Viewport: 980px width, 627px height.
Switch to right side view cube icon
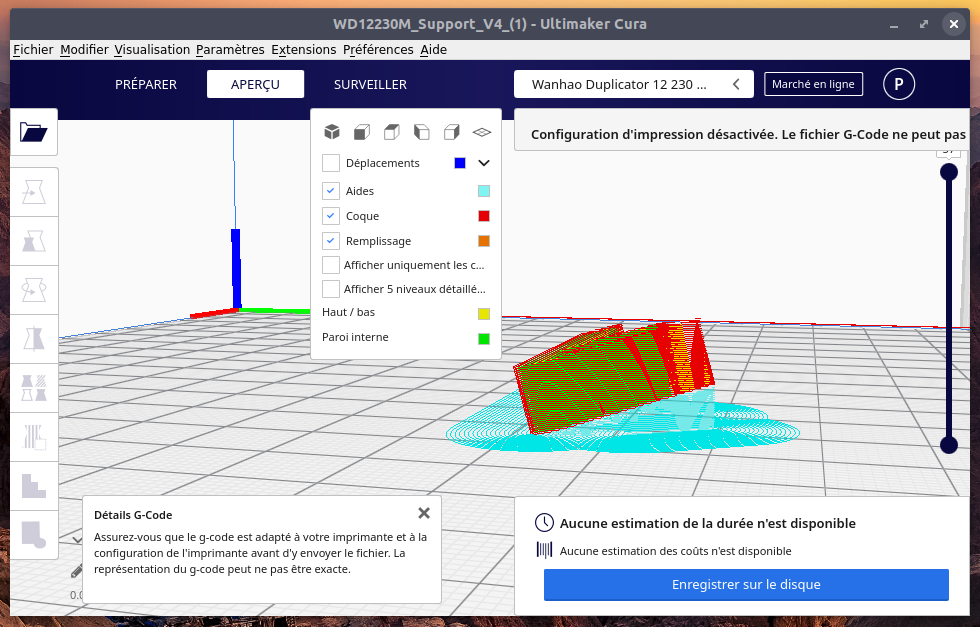(452, 132)
